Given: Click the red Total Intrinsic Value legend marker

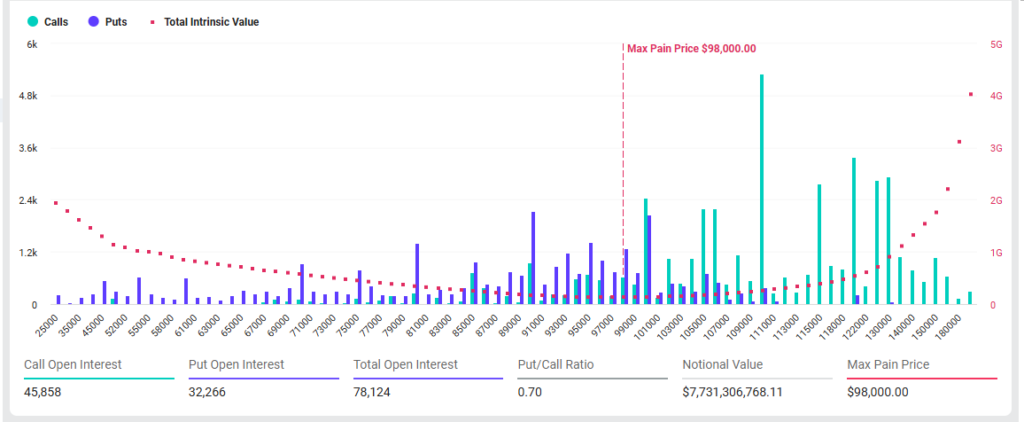Looking at the screenshot, I should pos(151,21).
